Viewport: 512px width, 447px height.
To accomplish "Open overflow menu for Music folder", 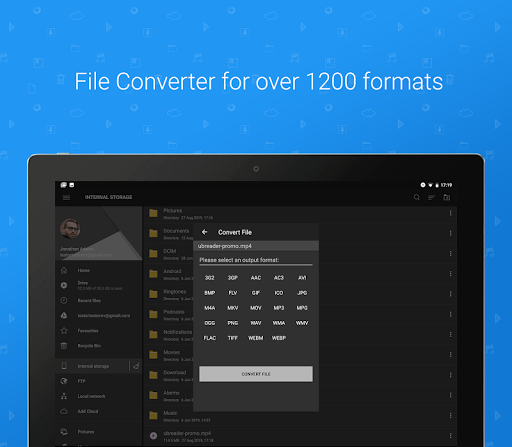I will tap(450, 415).
